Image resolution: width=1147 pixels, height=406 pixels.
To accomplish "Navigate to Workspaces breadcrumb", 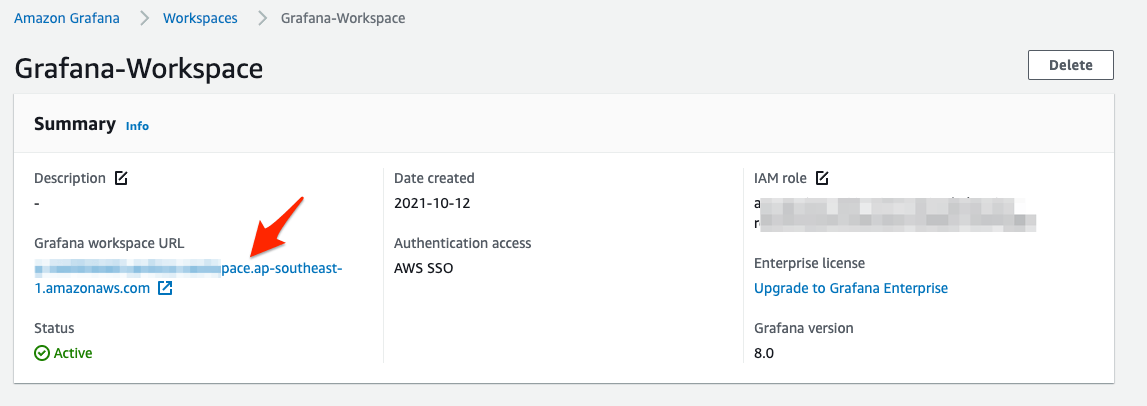I will tap(202, 18).
